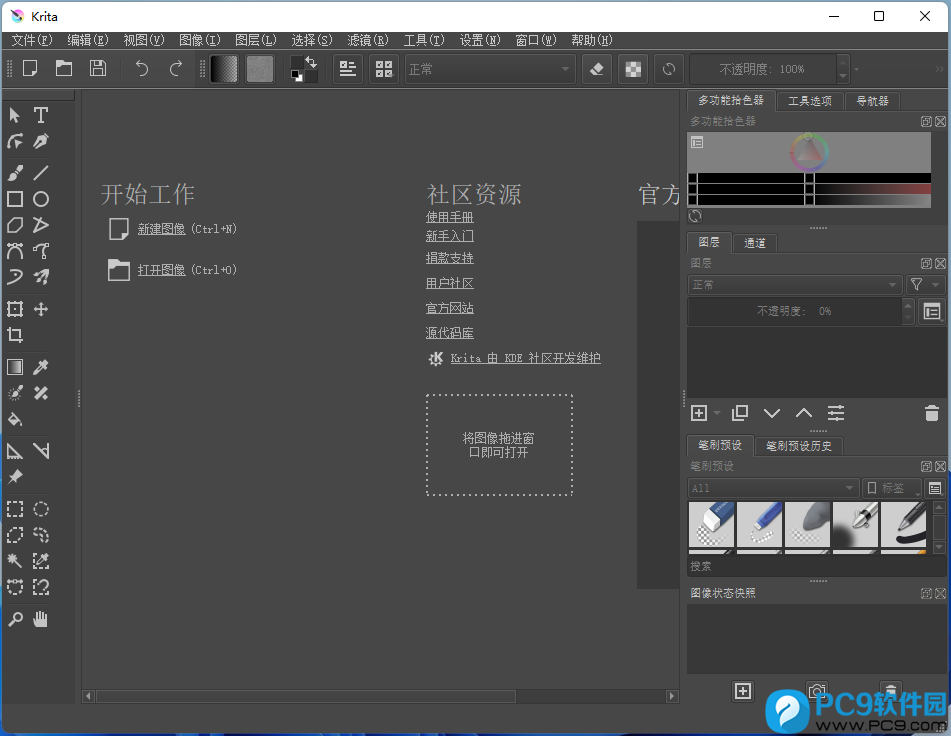Screen dimensions: 951x736
Task: Open the layer filter funnel dropdown
Action: click(x=925, y=285)
